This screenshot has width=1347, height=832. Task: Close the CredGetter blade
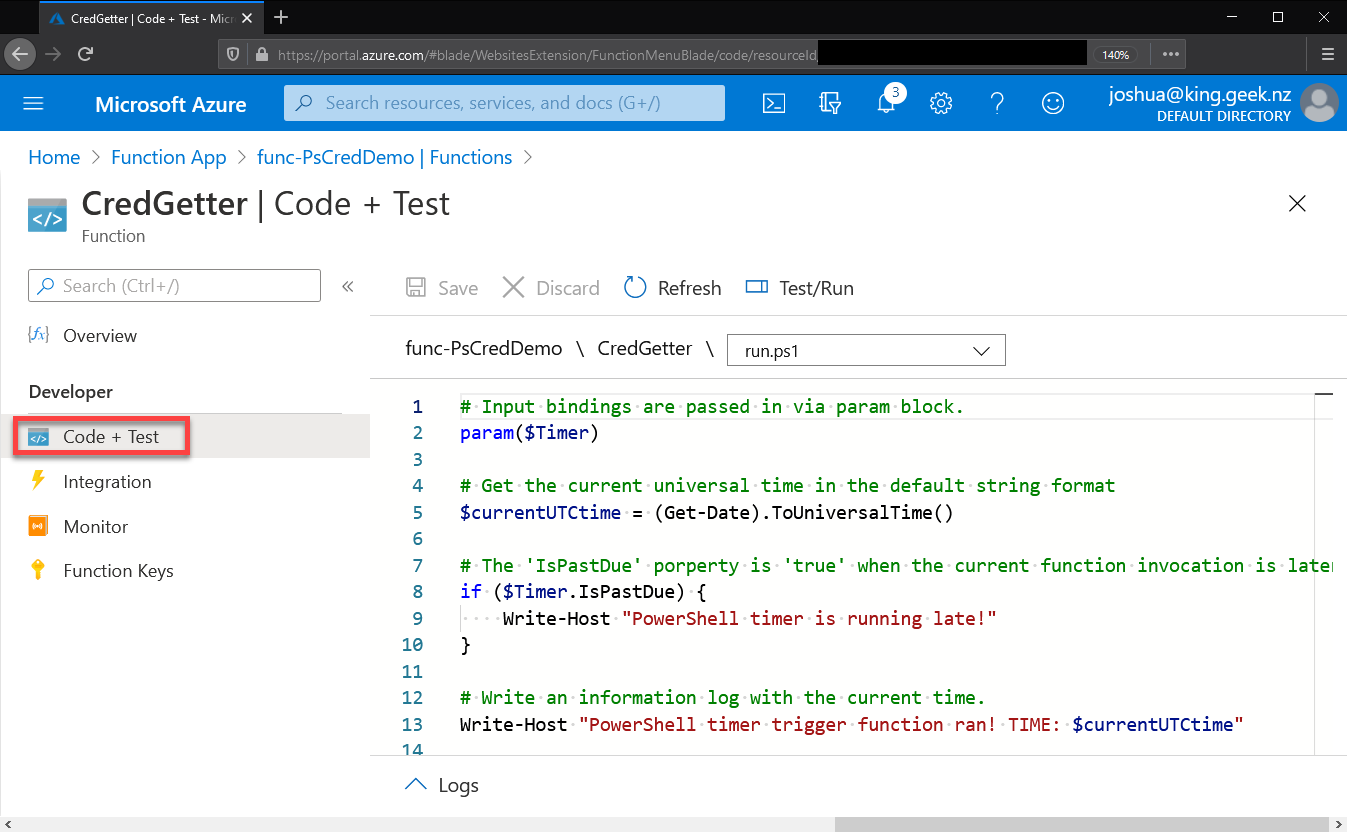point(1297,204)
